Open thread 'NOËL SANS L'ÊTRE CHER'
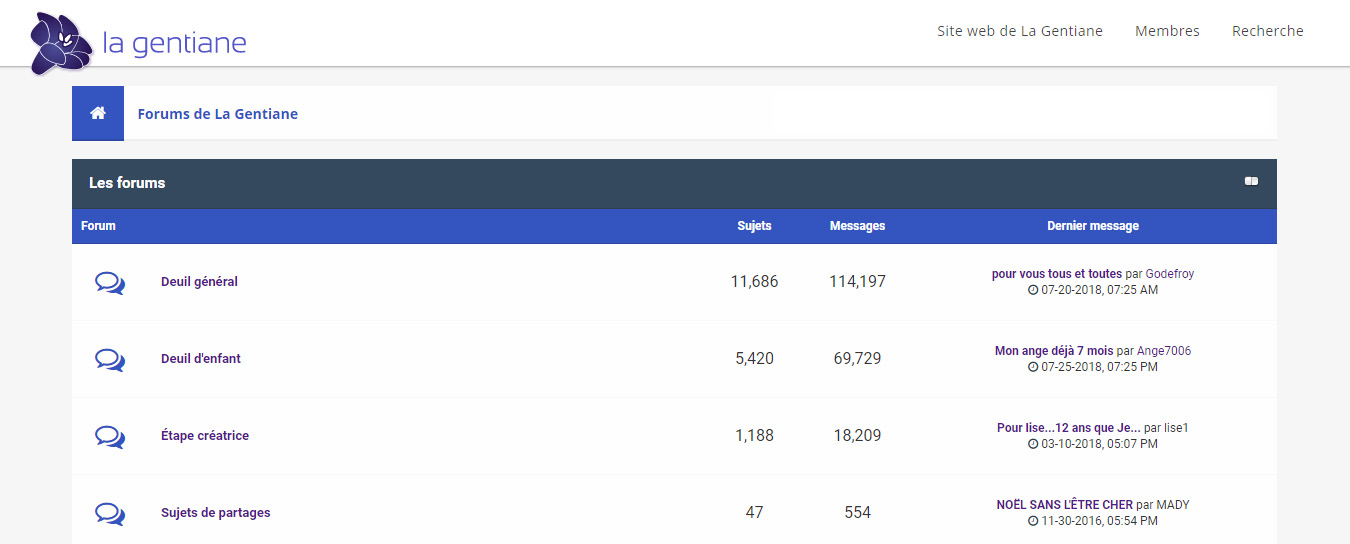Screen dimensions: 1350x544 point(1065,505)
